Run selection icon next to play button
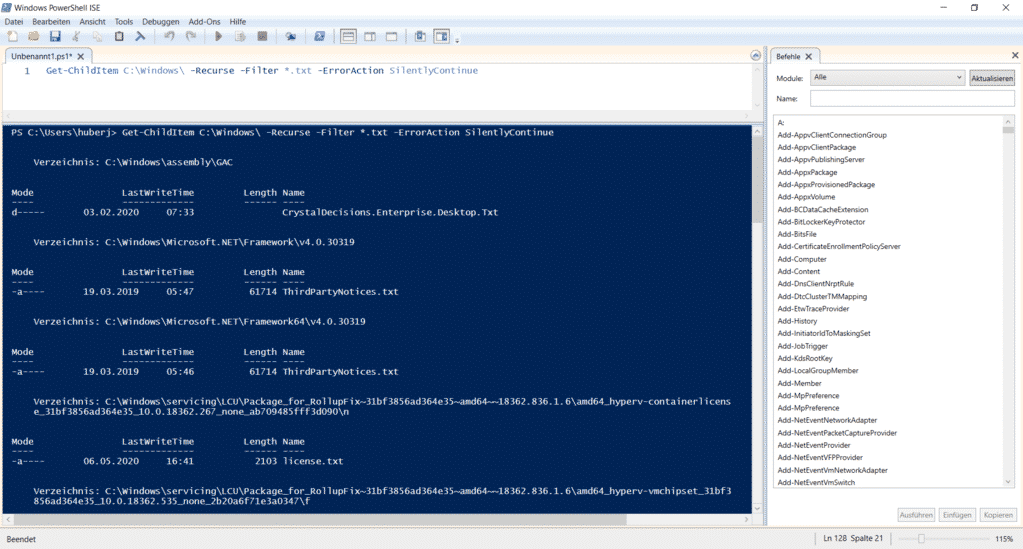The image size is (1023, 549). coord(240,37)
